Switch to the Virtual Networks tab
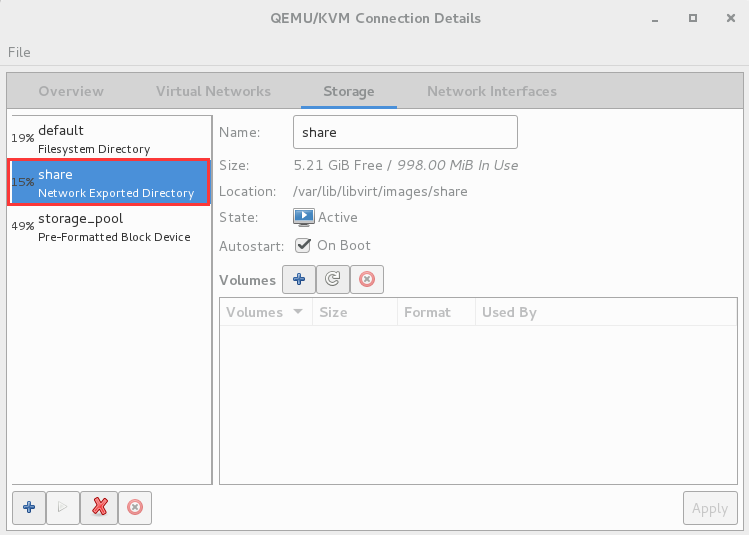This screenshot has width=749, height=535. (x=214, y=91)
